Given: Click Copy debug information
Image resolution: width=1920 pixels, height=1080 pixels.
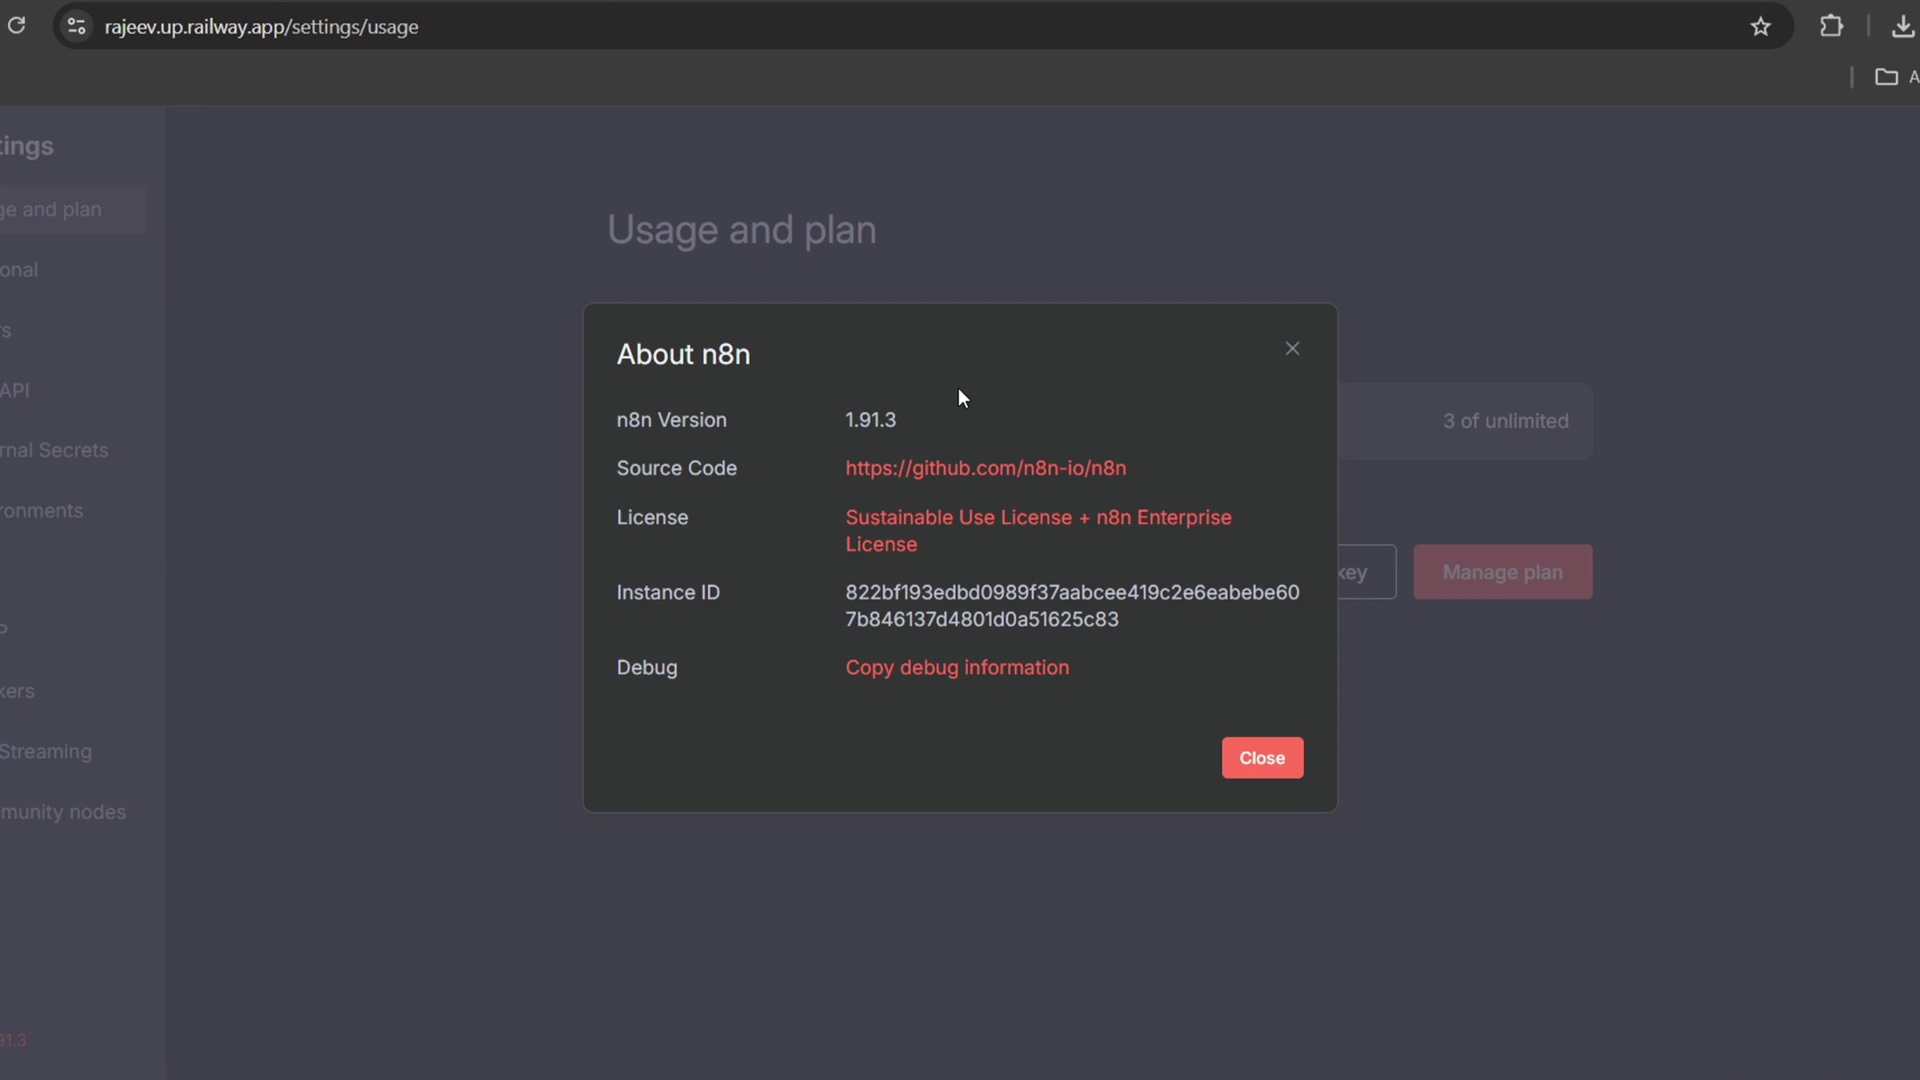Looking at the screenshot, I should pos(957,667).
